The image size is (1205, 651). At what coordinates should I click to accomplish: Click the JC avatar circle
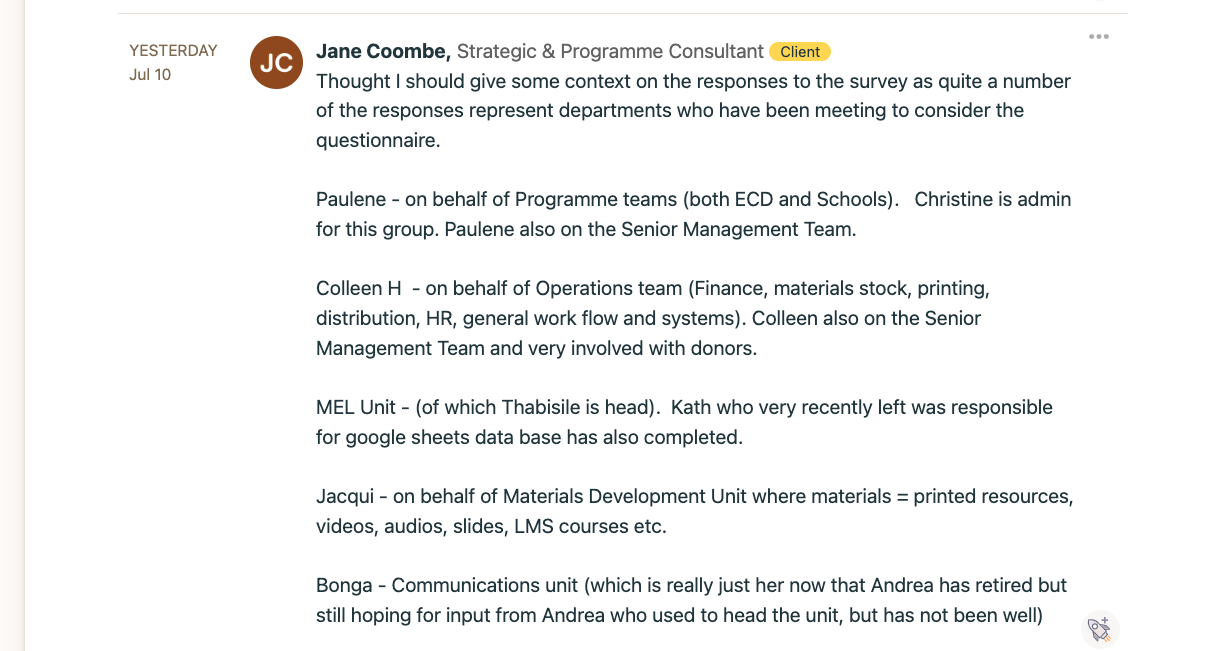pyautogui.click(x=276, y=62)
